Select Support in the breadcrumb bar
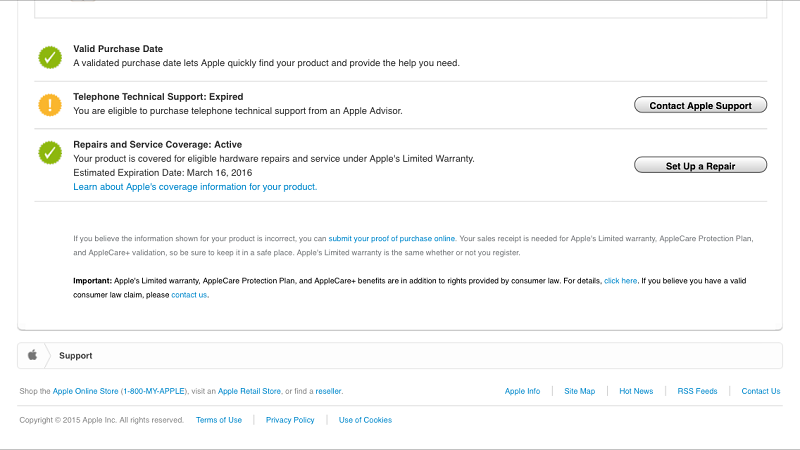The height and width of the screenshot is (450, 800). tap(76, 355)
